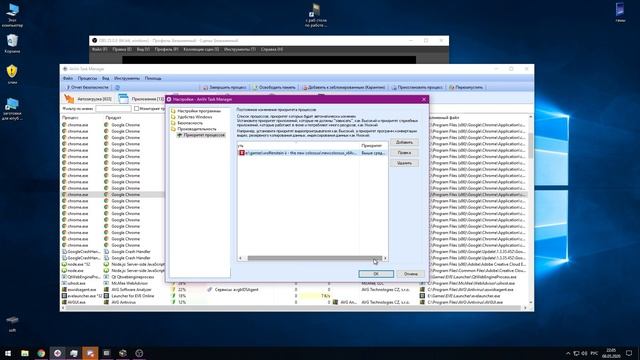Close the Настройки dialog with its X

[x=424, y=99]
